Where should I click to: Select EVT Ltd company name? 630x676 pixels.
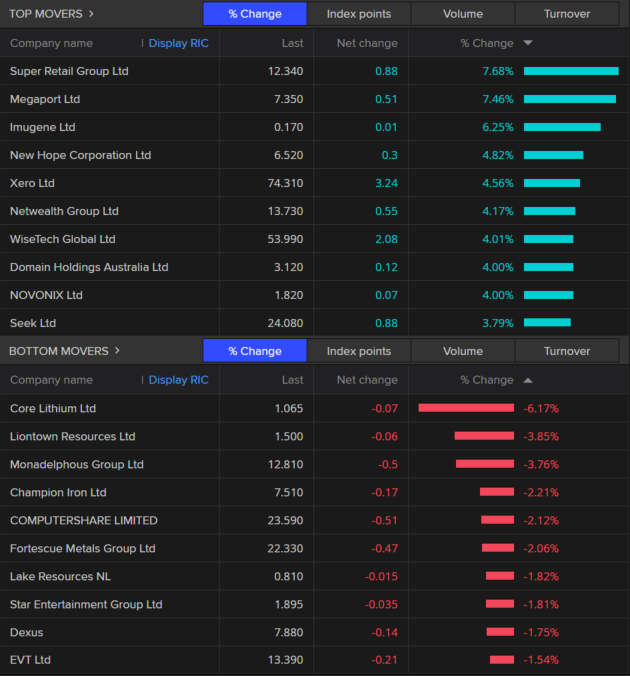coord(30,660)
